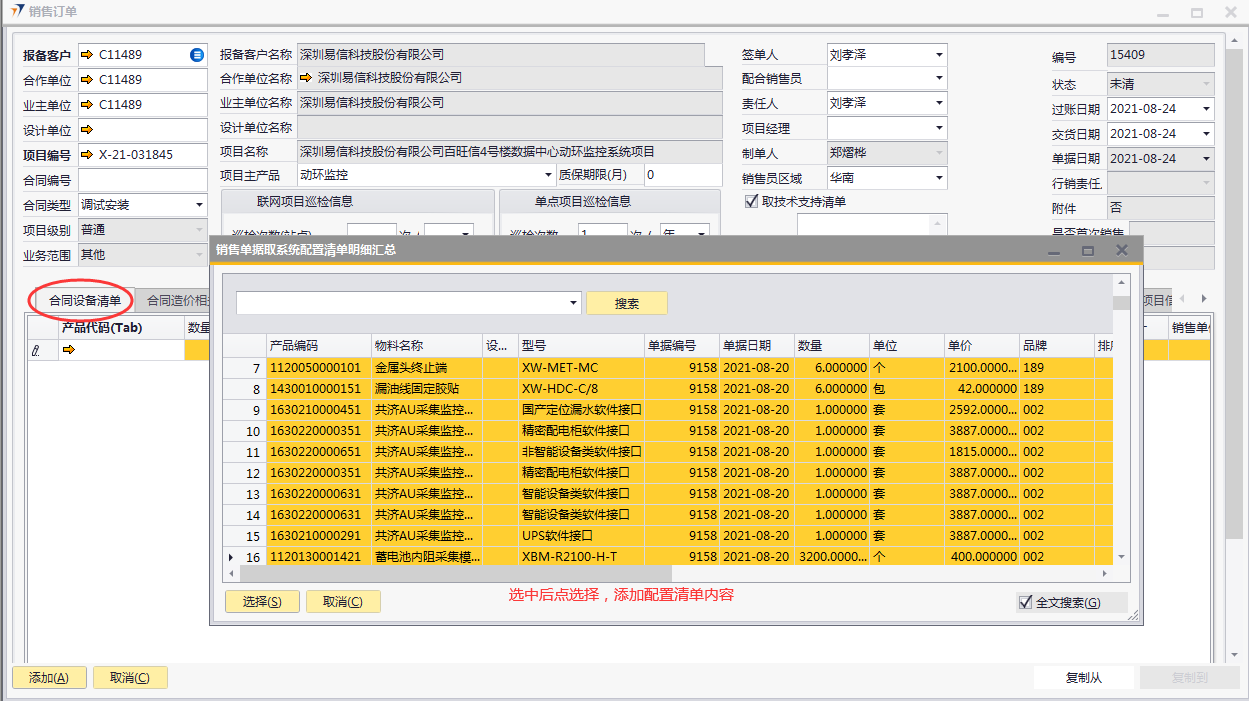Viewport: 1249px width, 701px height.
Task: Switch to the 合同设备清单 tab
Action: [85, 300]
